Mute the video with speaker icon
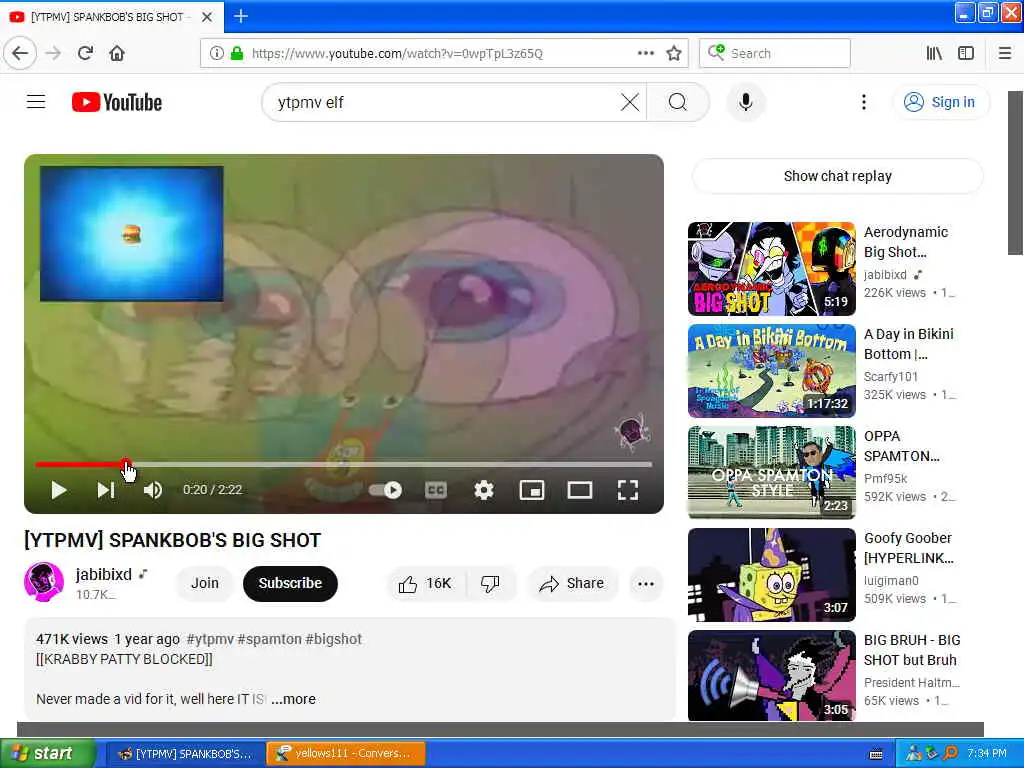This screenshot has height=768, width=1024. 153,490
